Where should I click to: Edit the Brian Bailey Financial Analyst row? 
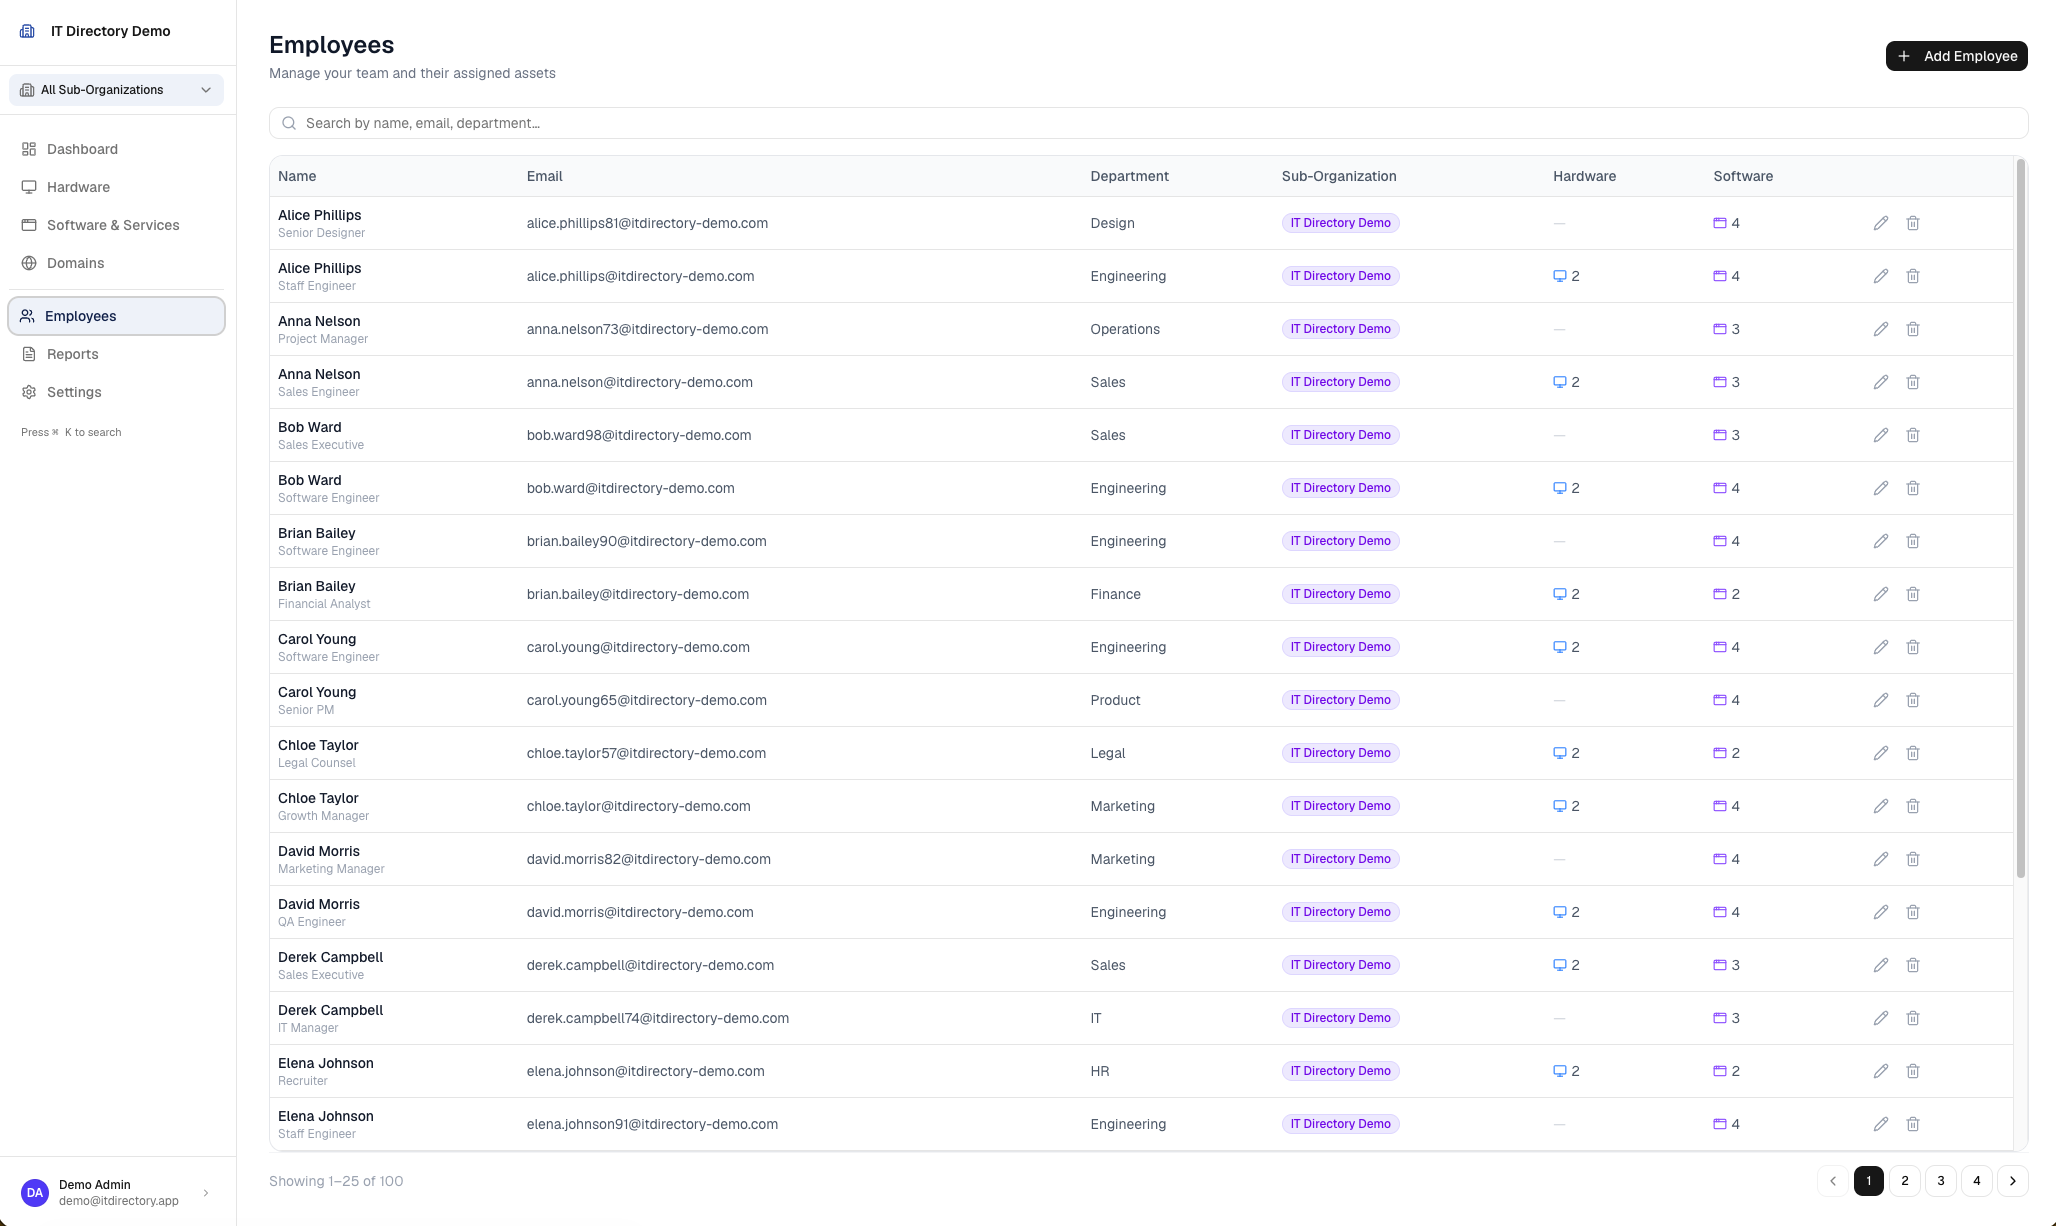pyautogui.click(x=1881, y=594)
